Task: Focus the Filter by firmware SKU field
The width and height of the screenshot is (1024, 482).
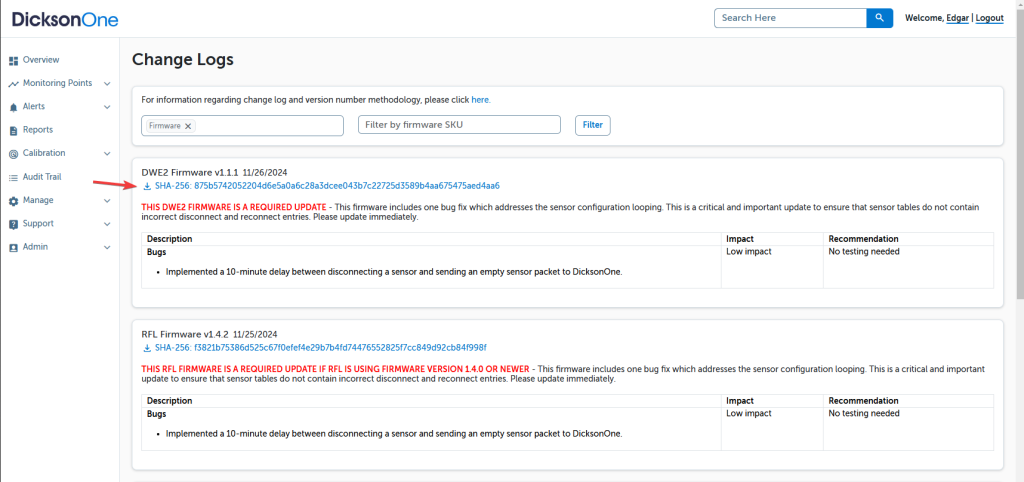Action: click(459, 125)
